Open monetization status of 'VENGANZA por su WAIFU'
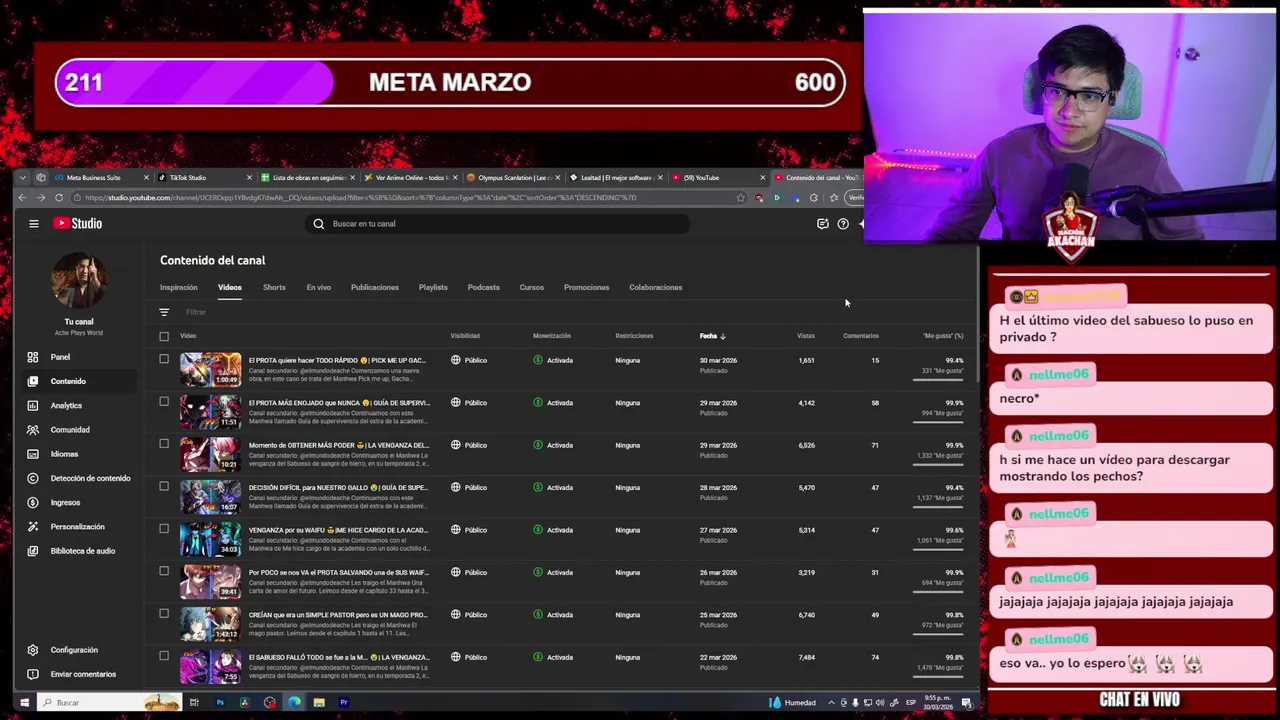The width and height of the screenshot is (1280, 720). tap(553, 530)
